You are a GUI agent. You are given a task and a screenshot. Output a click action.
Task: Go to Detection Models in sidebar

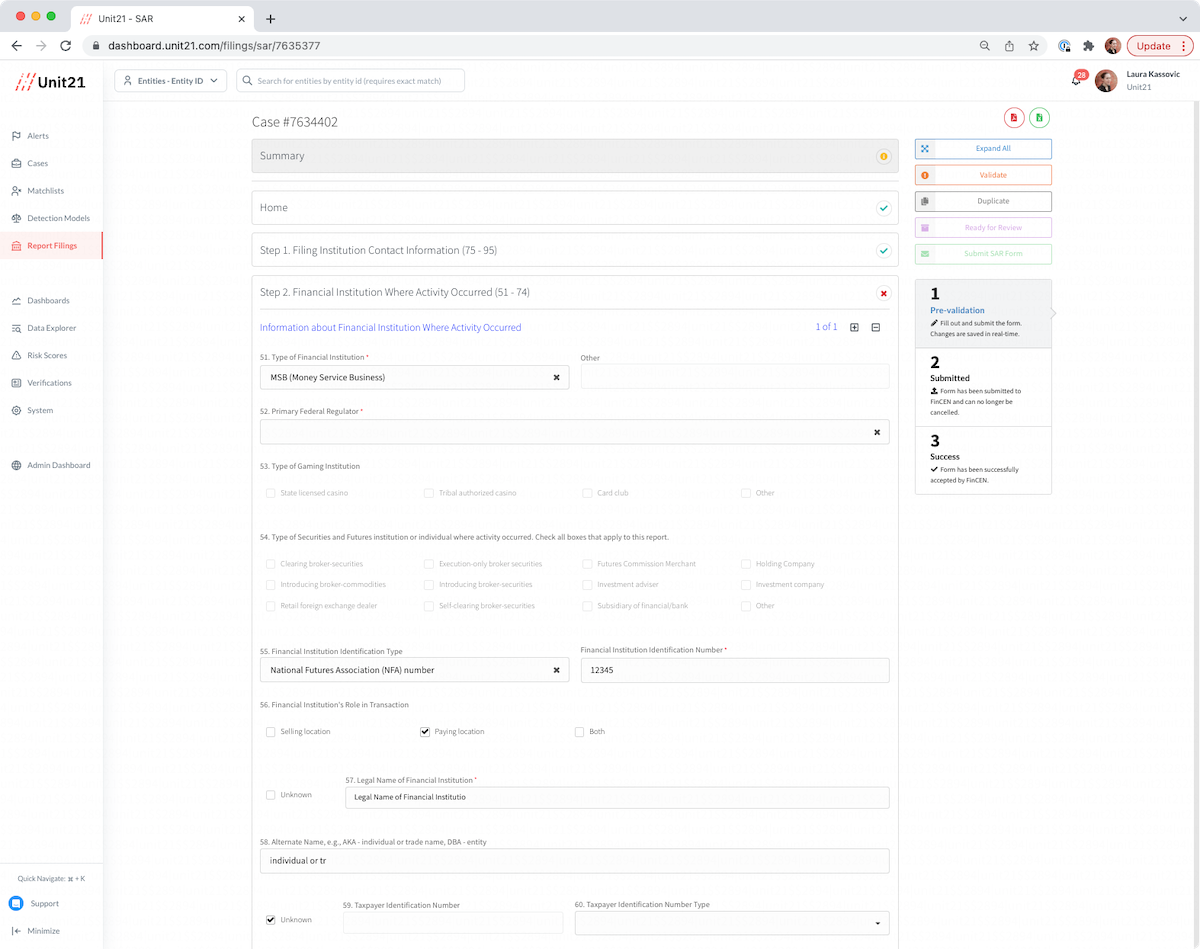[58, 218]
